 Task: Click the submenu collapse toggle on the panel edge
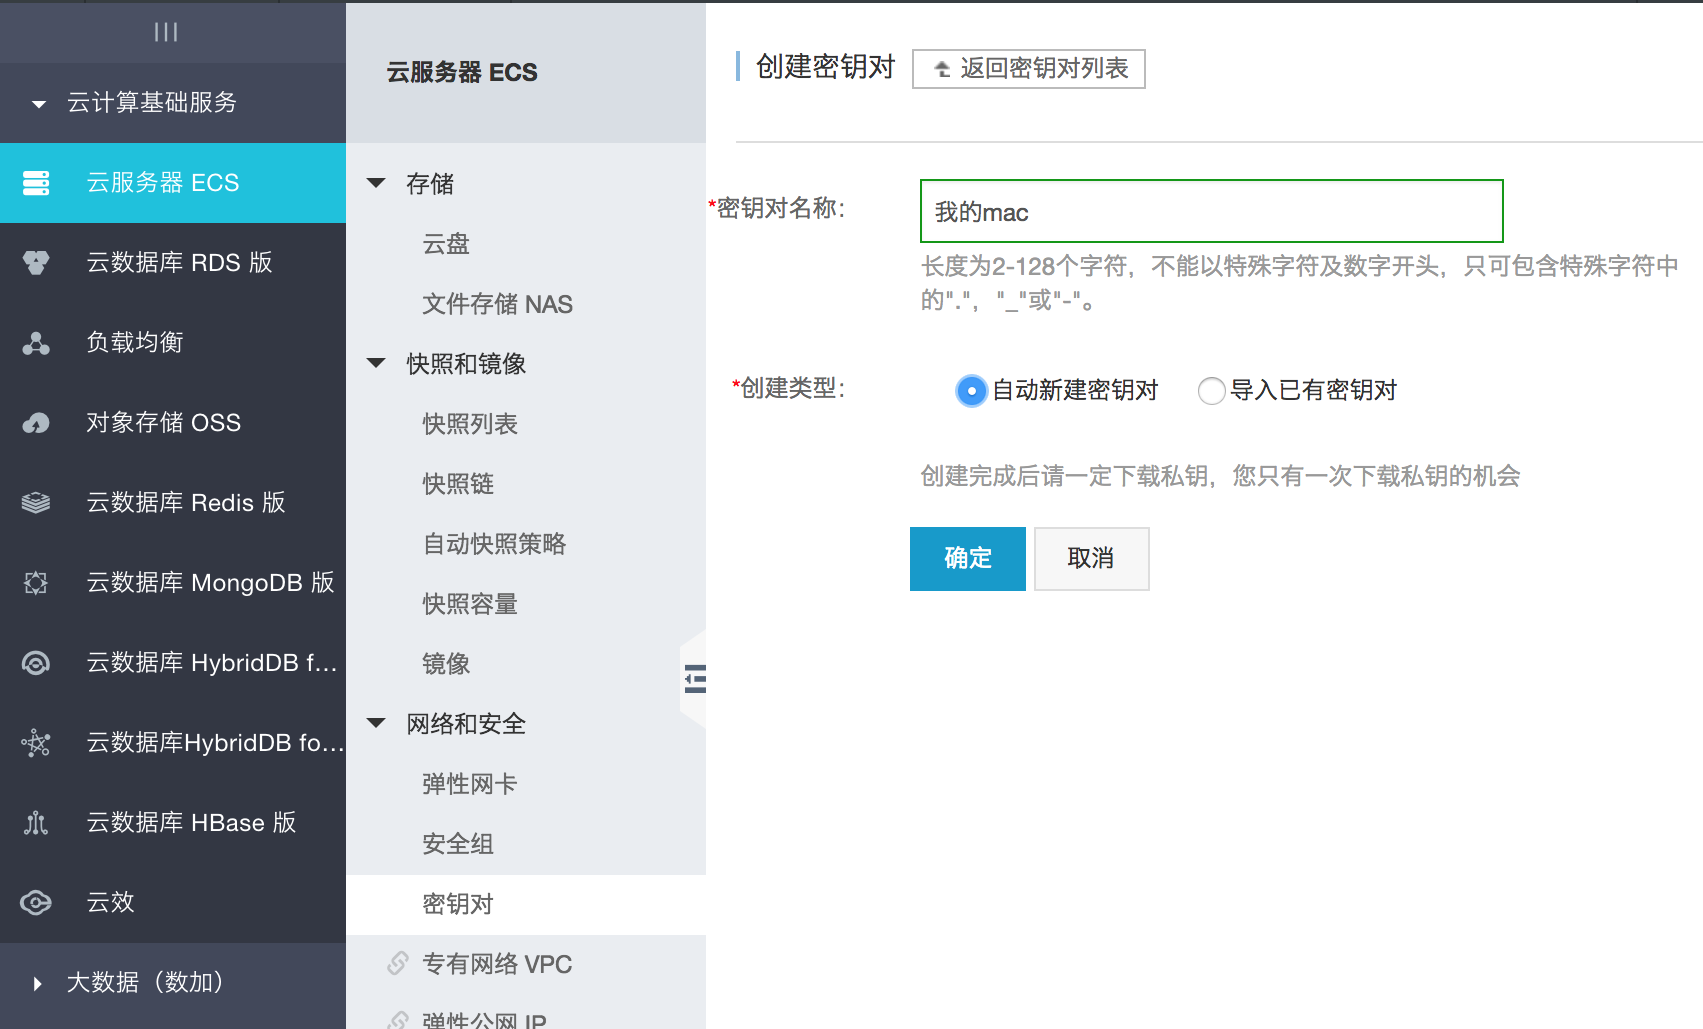[x=695, y=679]
